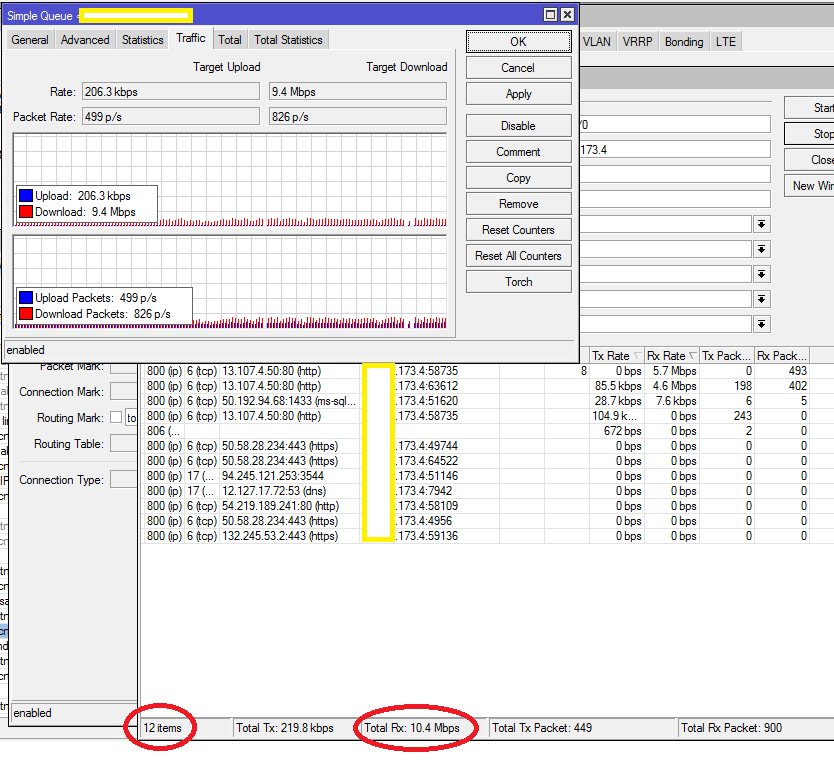Switch to the Total Statistics tab

pos(288,40)
